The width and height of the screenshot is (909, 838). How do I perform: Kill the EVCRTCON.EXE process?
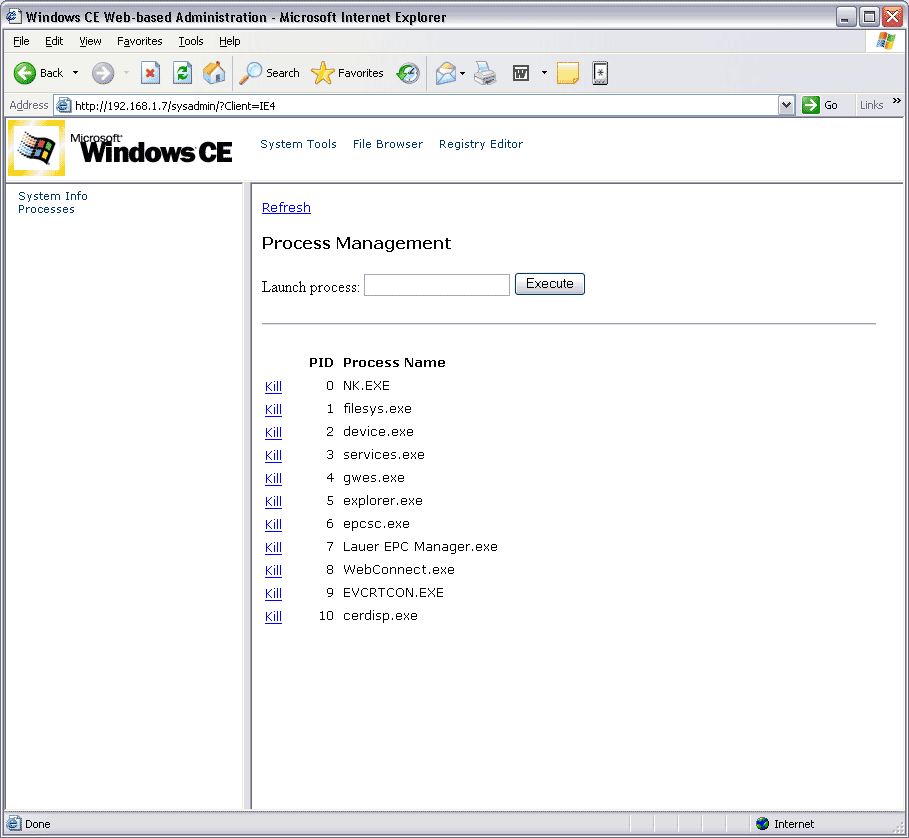pyautogui.click(x=273, y=594)
